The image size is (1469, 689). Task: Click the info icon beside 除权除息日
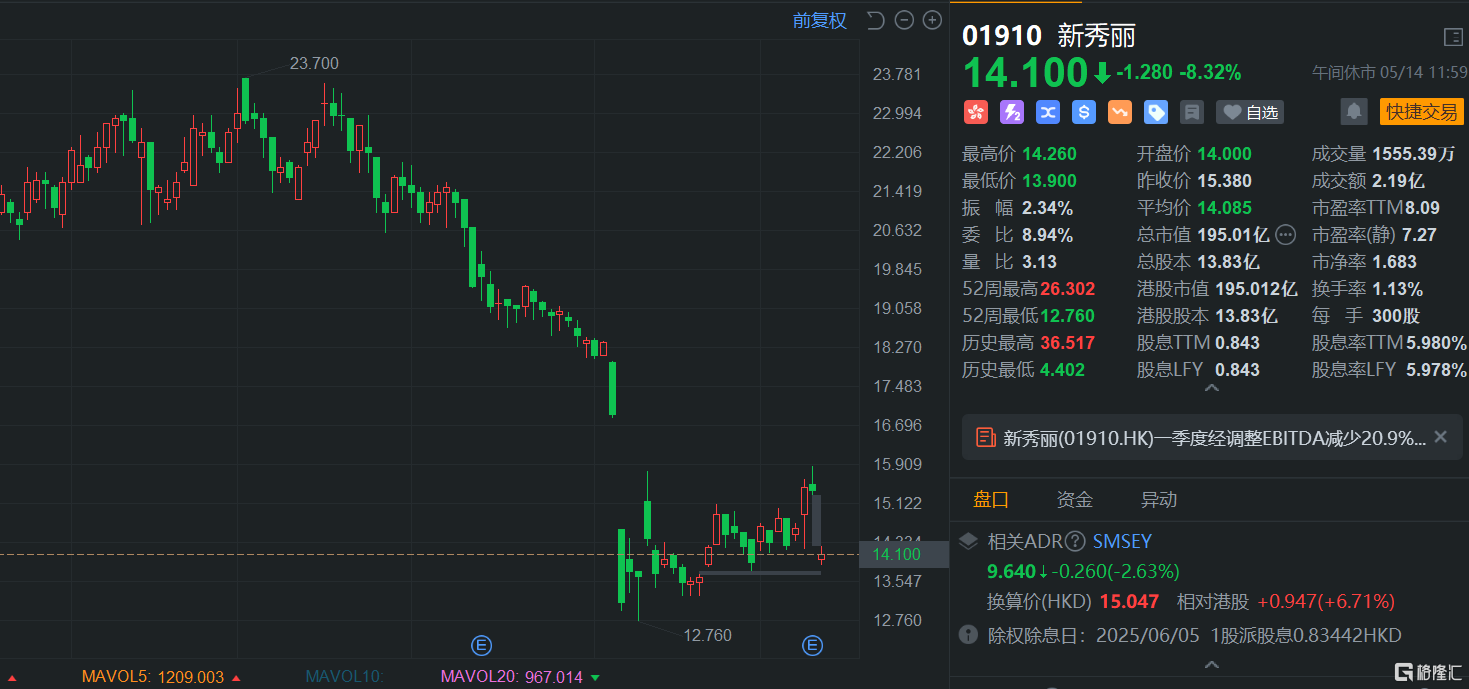click(x=968, y=635)
